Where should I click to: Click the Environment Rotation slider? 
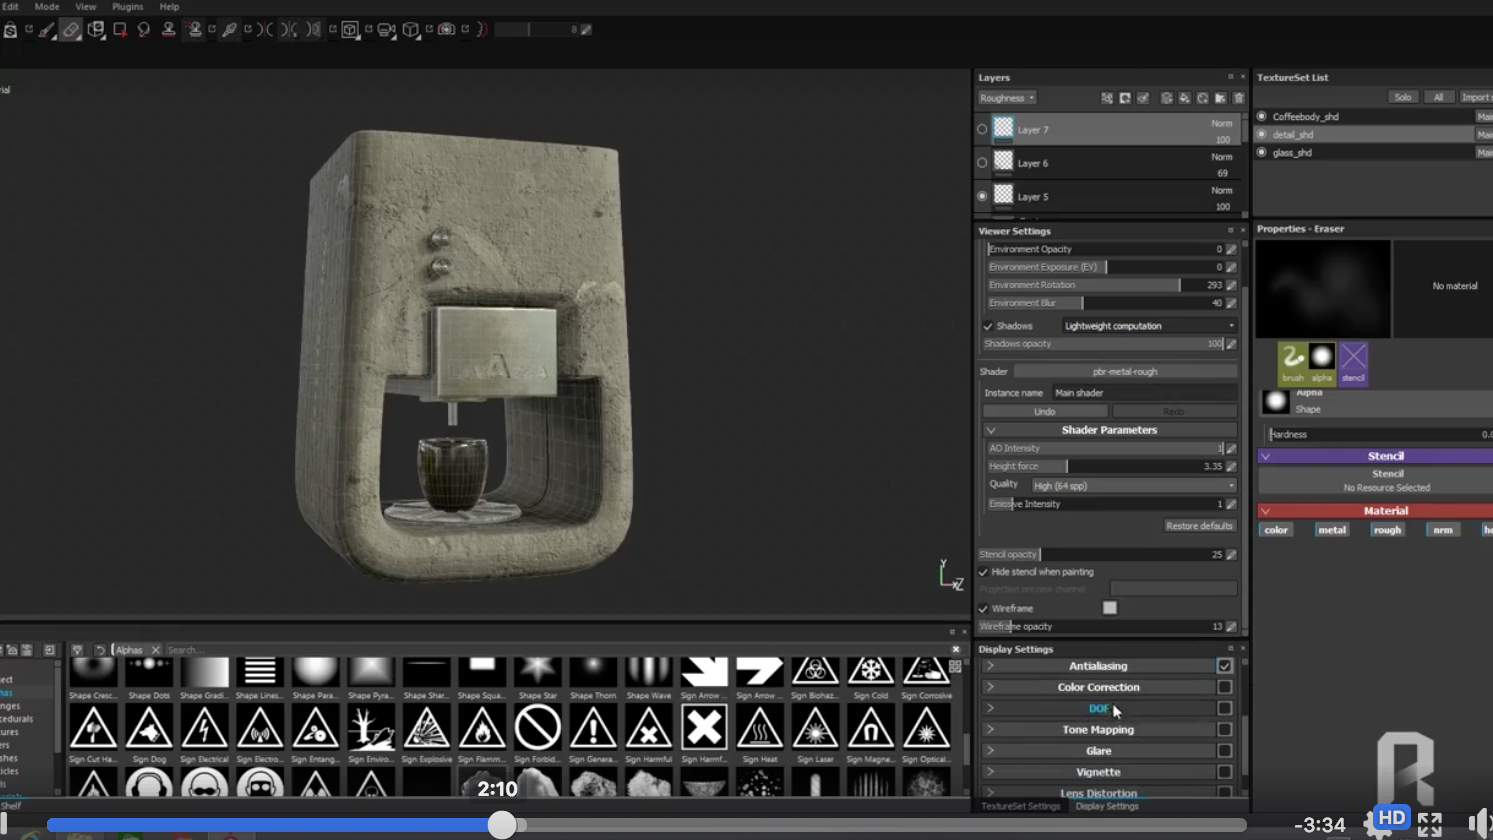pyautogui.click(x=1100, y=285)
